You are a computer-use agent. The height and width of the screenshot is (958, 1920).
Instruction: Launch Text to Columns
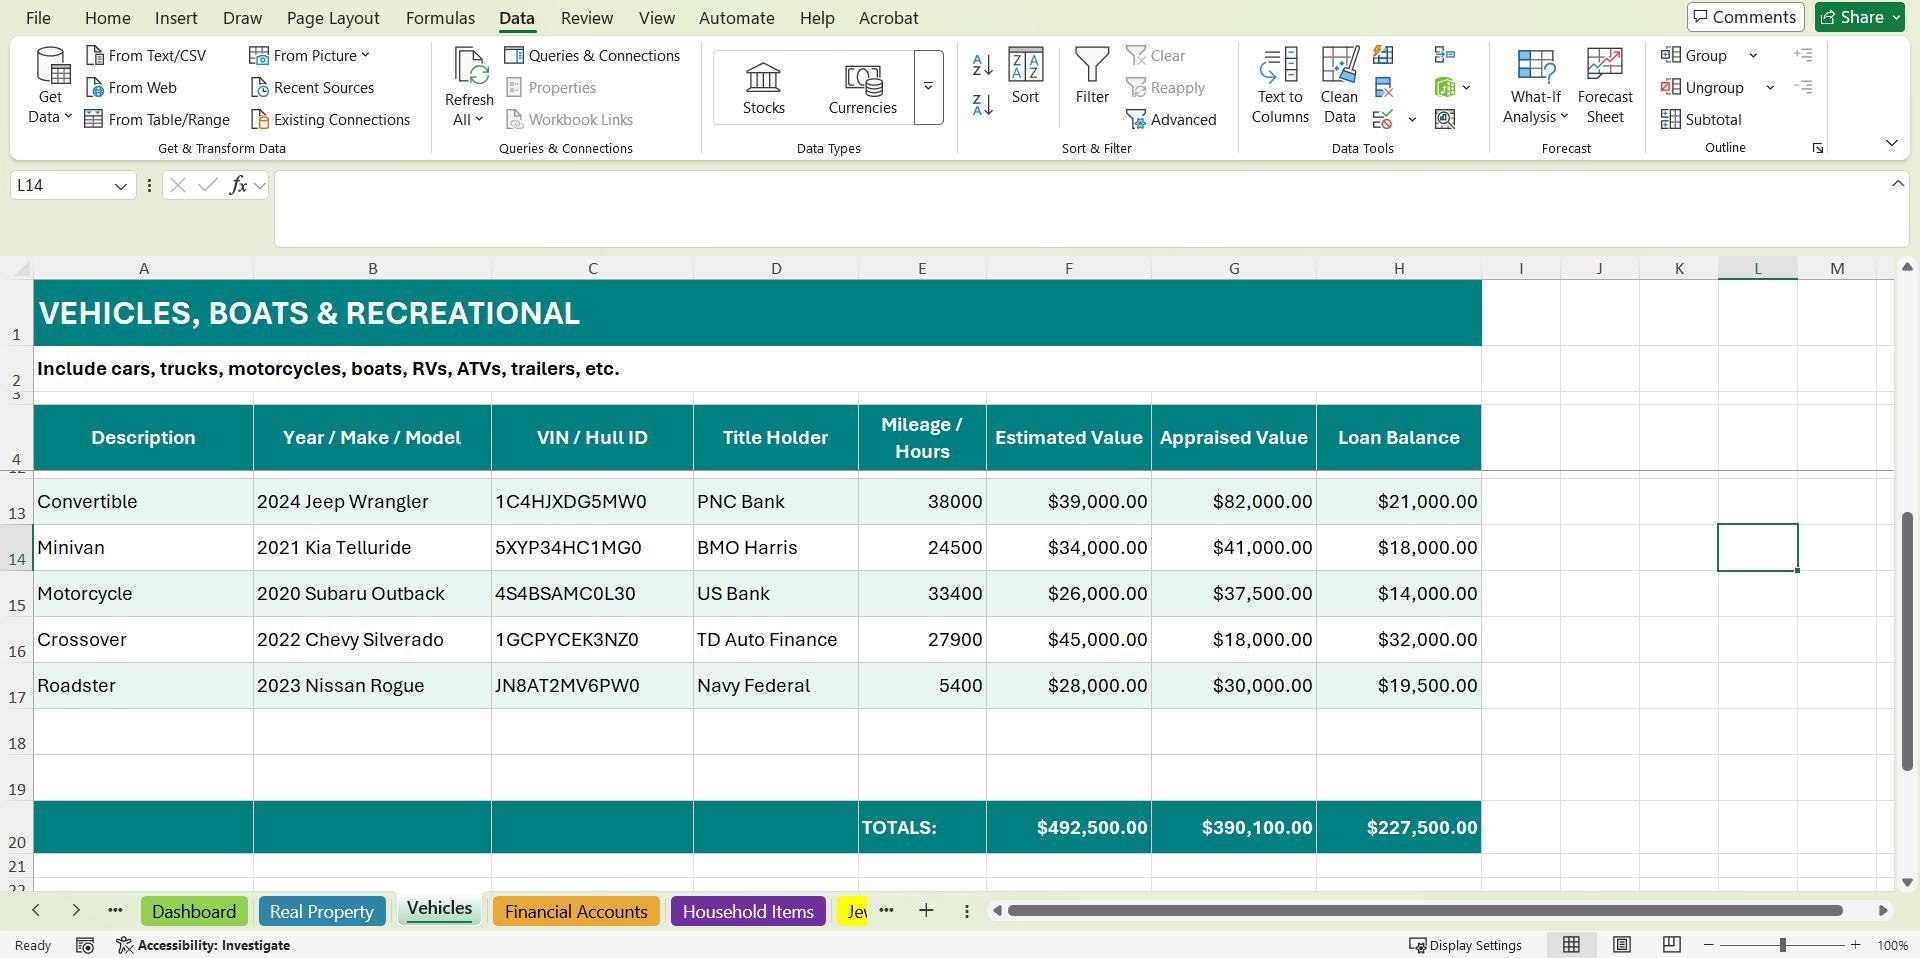click(x=1280, y=86)
